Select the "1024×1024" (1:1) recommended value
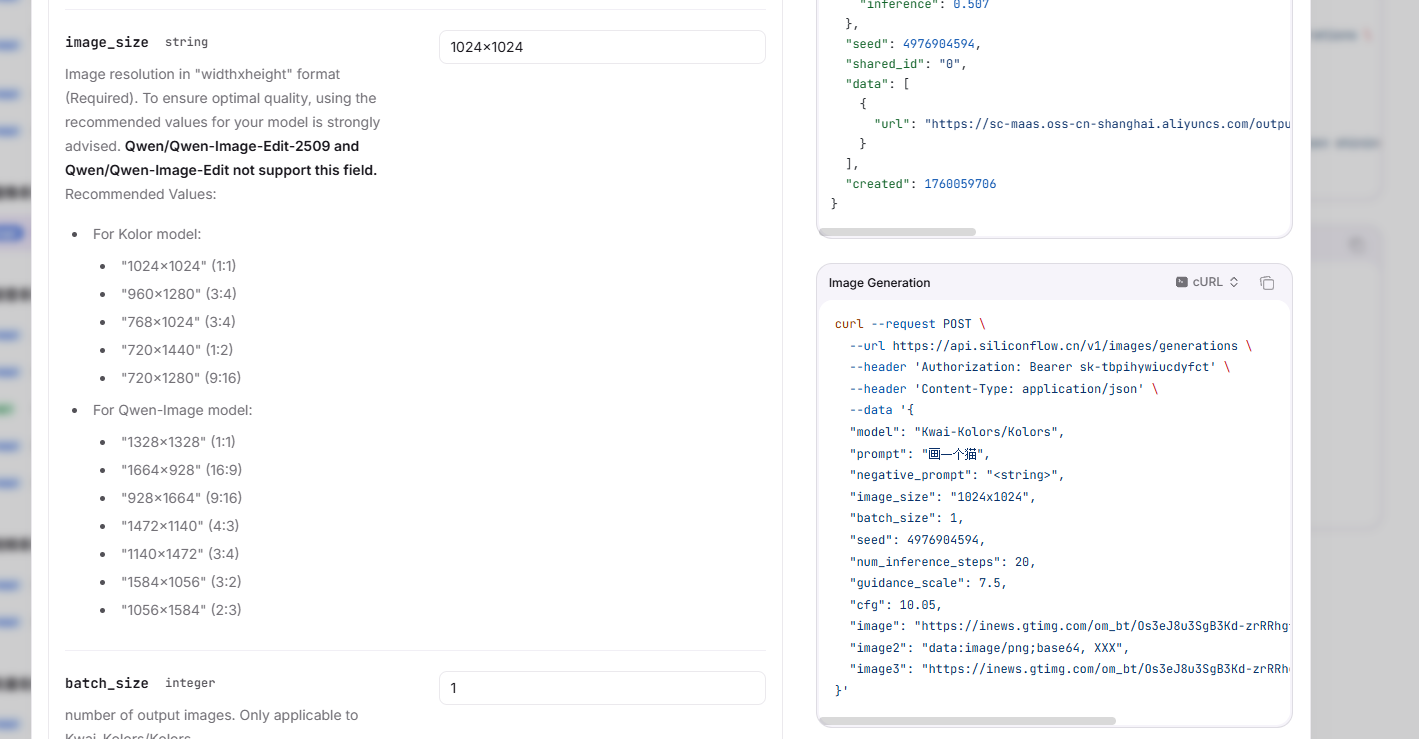This screenshot has width=1419, height=739. (x=179, y=266)
